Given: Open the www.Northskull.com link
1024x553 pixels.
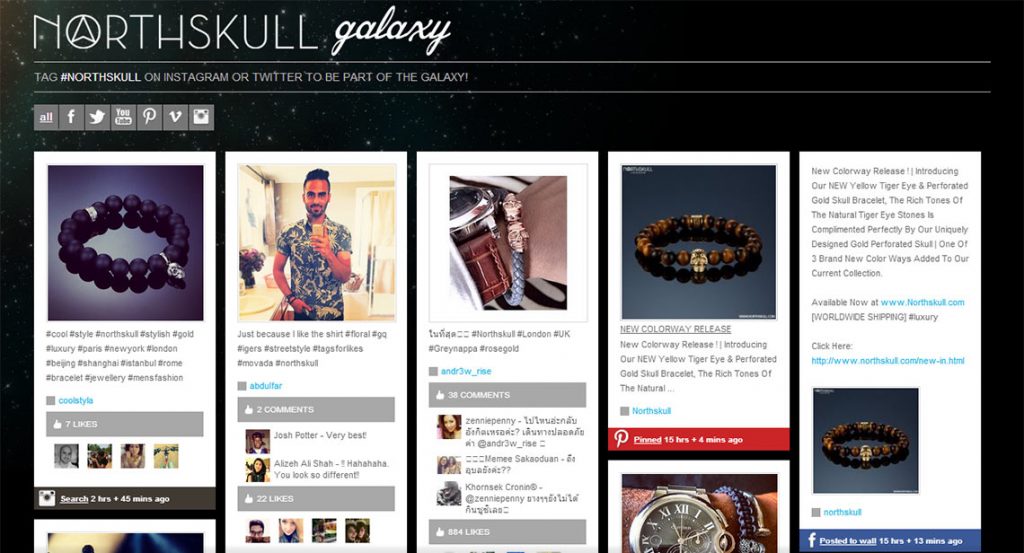Looking at the screenshot, I should coord(922,302).
